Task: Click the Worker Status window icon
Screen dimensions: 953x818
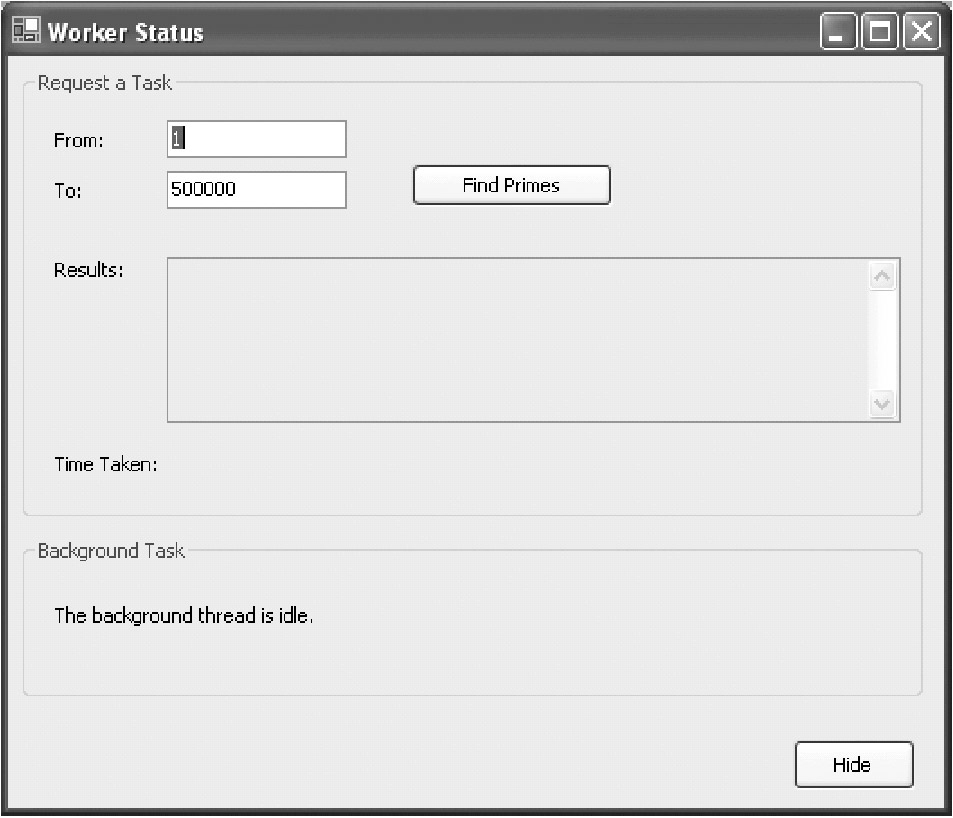Action: 26,31
